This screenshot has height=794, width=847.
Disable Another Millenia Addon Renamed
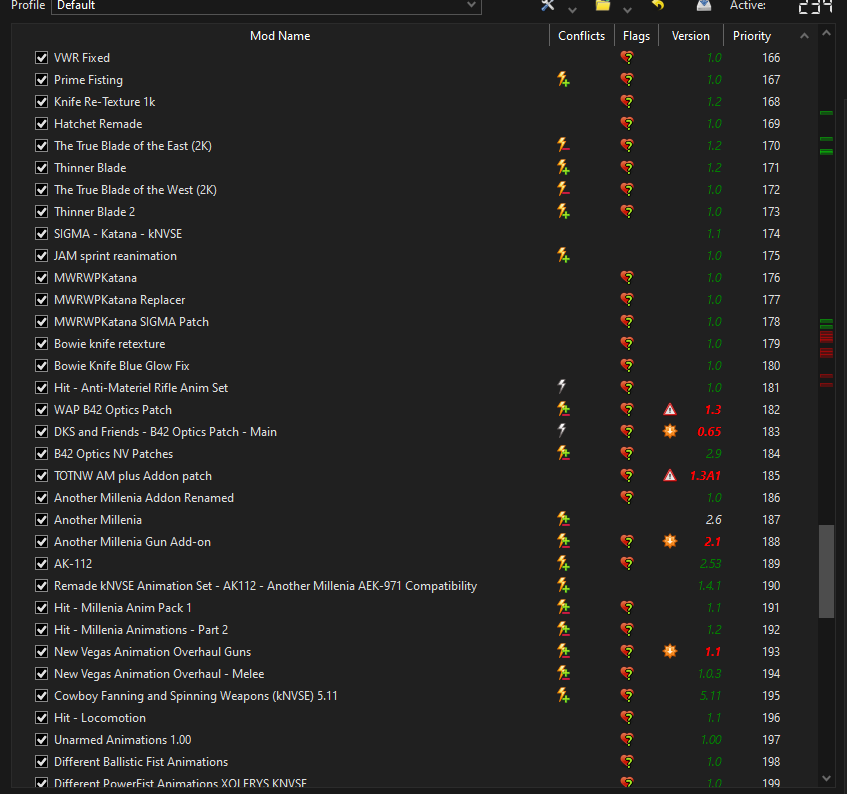point(42,497)
